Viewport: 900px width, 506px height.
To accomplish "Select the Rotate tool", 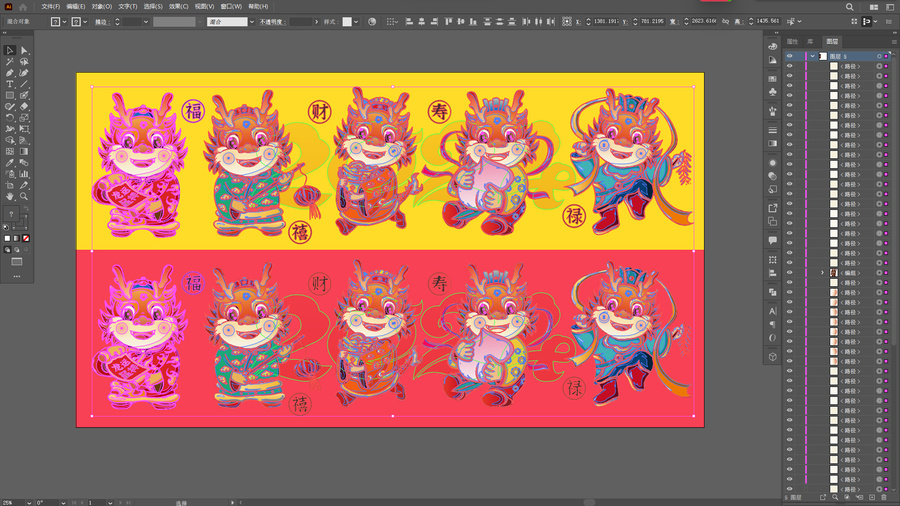I will tap(10, 118).
